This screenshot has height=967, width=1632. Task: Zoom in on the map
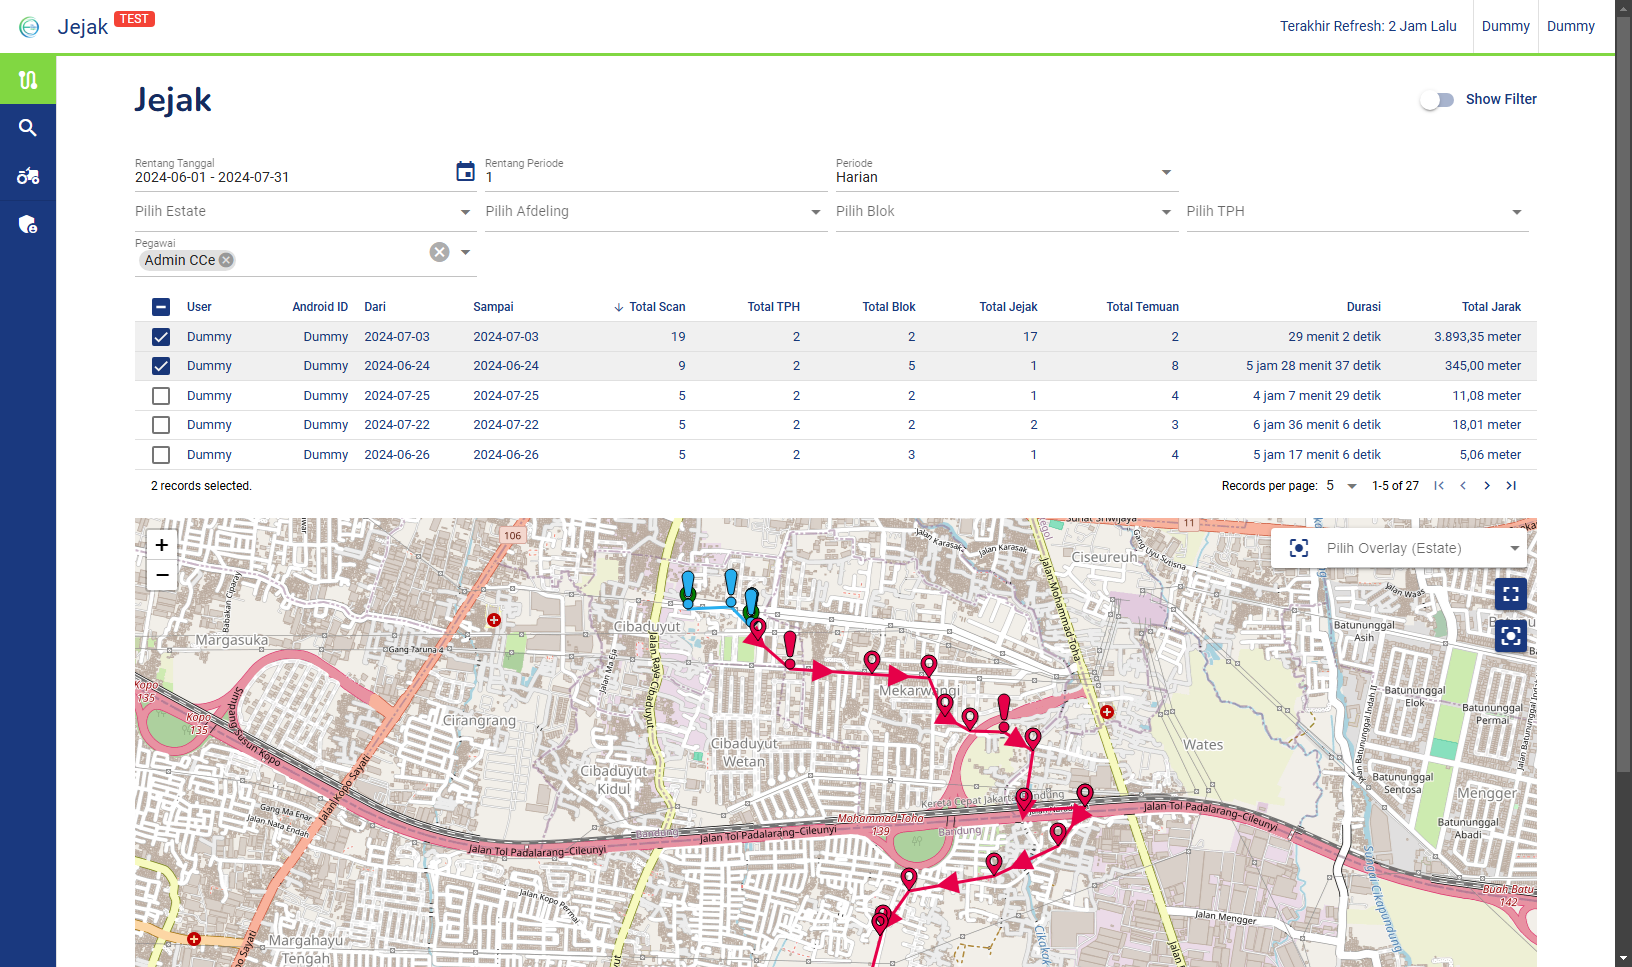click(x=162, y=545)
